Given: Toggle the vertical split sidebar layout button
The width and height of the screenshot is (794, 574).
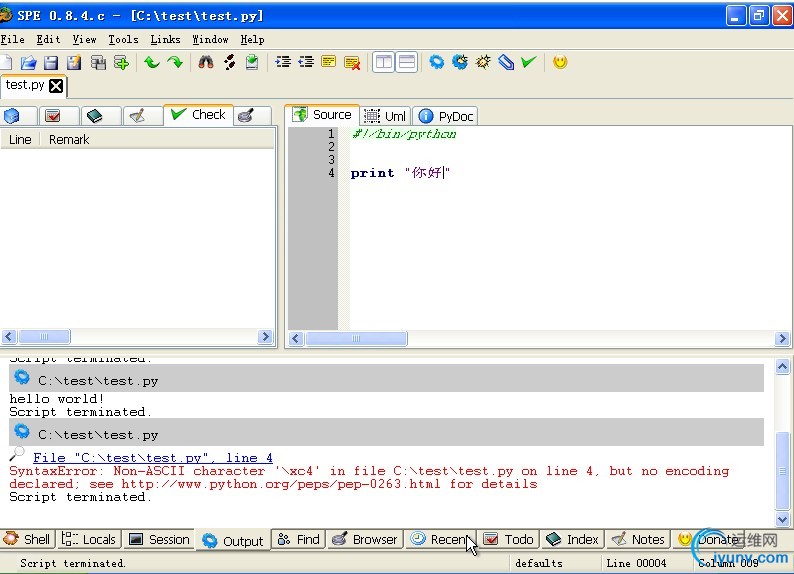Looking at the screenshot, I should point(383,62).
